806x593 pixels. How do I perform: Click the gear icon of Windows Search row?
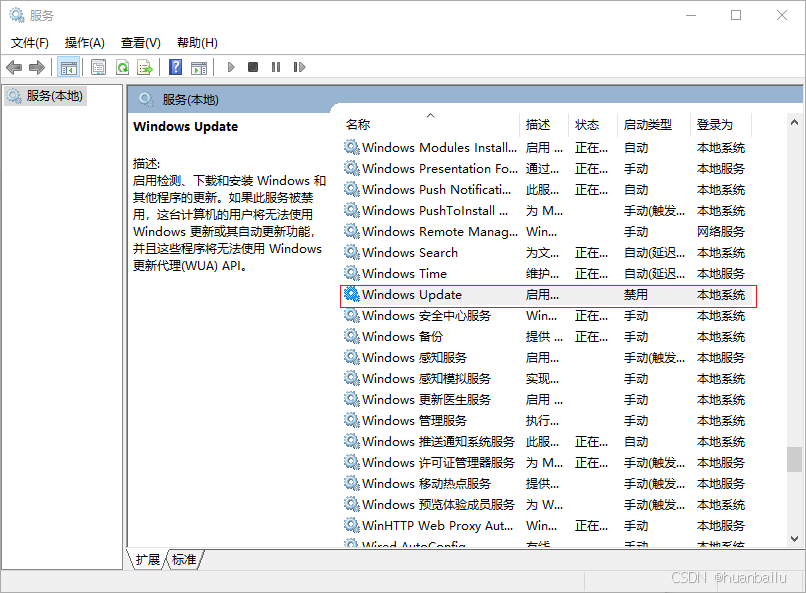[x=352, y=252]
